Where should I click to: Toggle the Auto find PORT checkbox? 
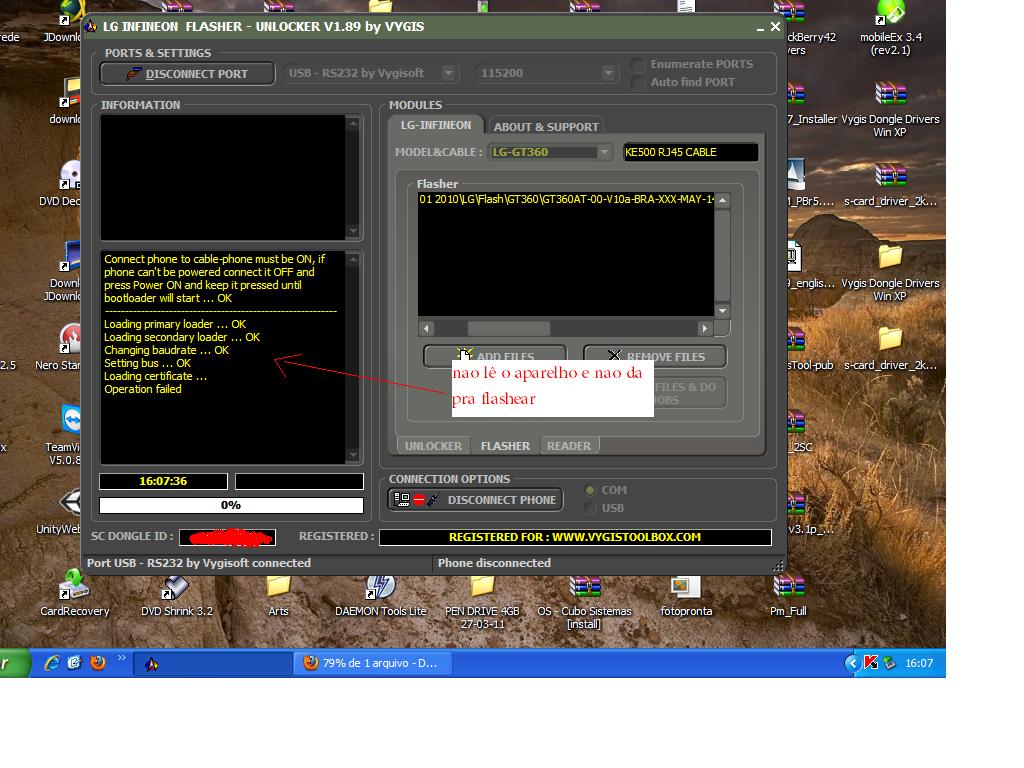pos(639,83)
